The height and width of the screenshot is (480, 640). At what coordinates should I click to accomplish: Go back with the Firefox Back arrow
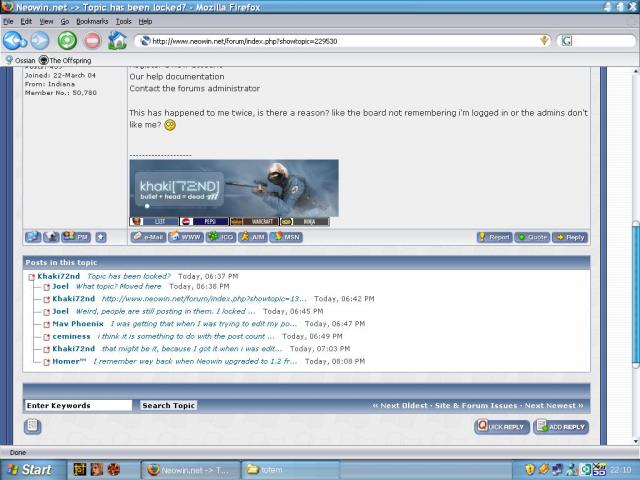[x=14, y=40]
